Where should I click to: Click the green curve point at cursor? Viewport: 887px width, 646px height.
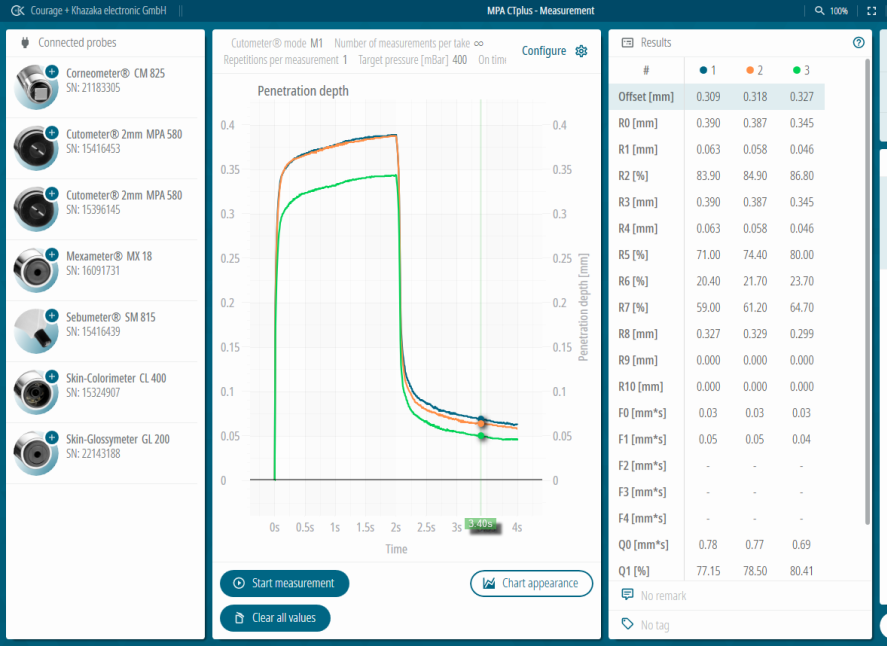481,436
